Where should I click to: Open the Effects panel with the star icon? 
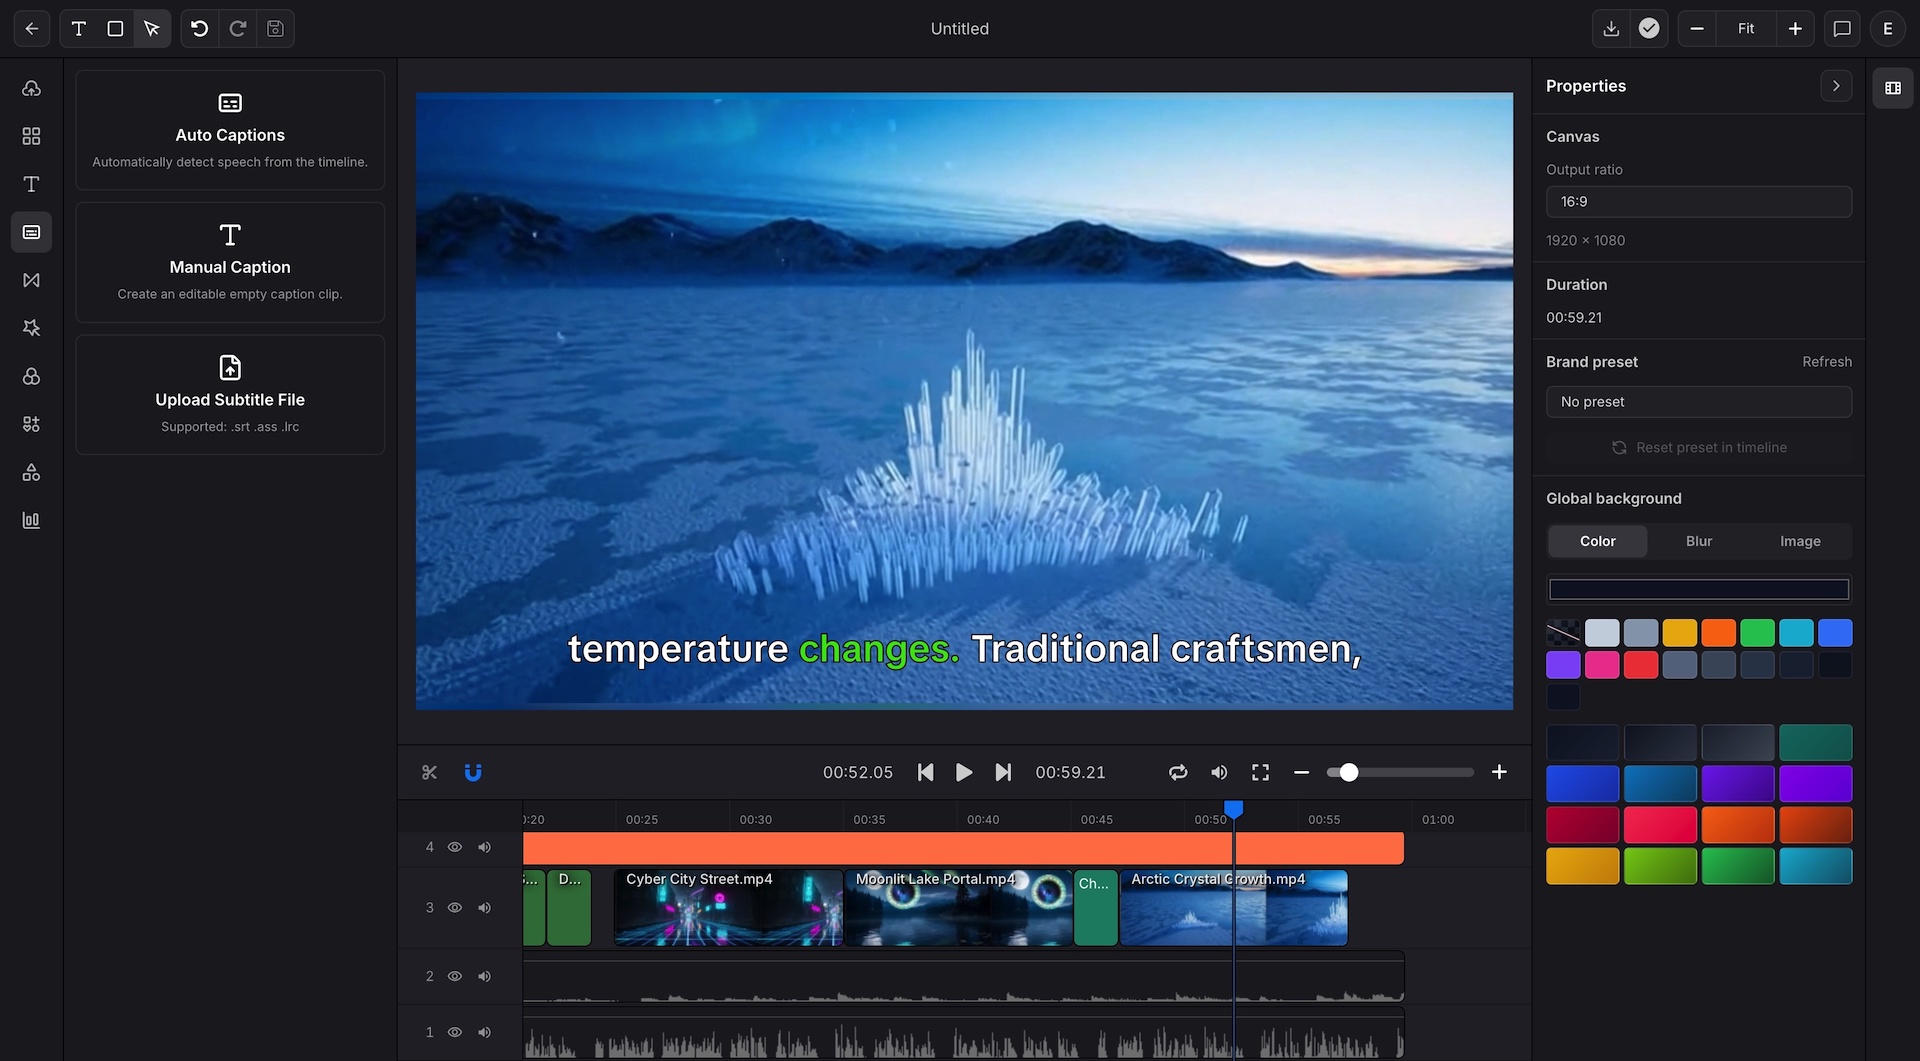(x=31, y=327)
